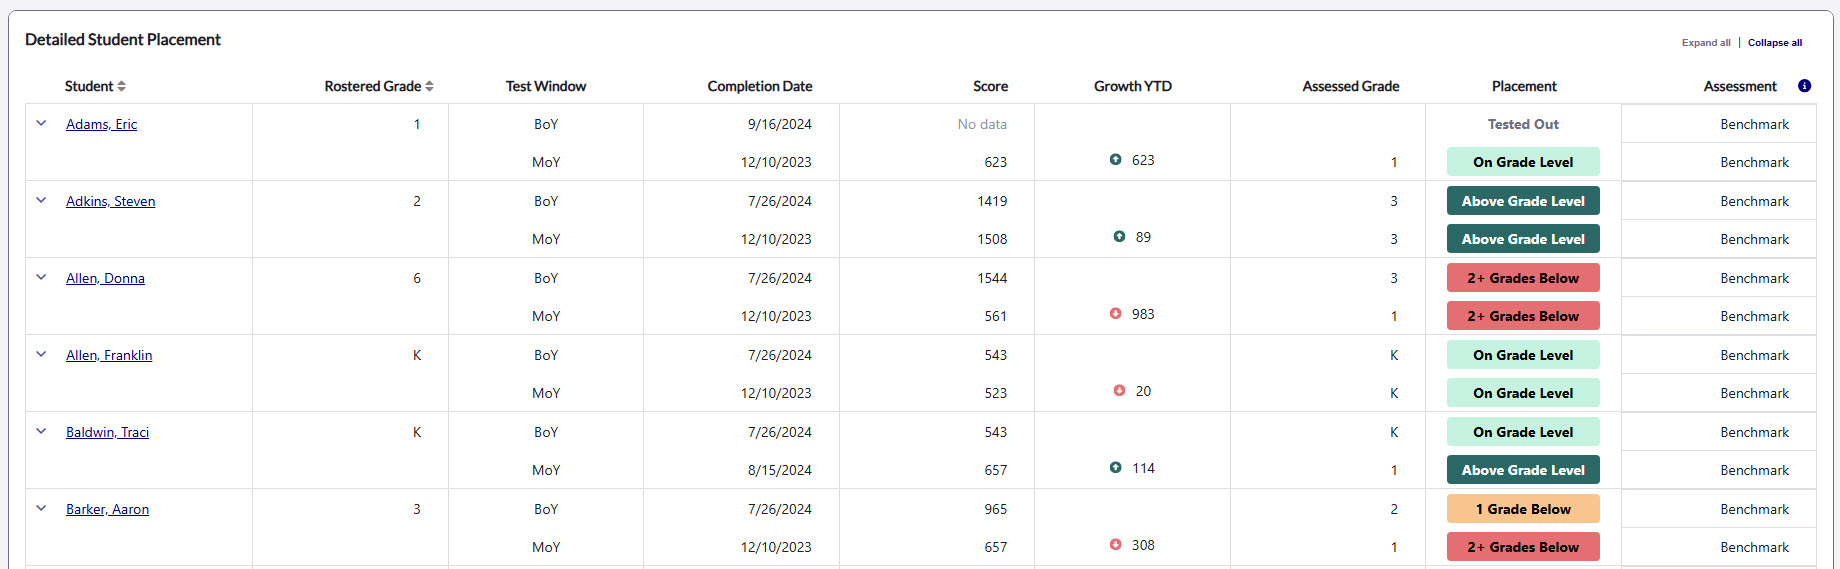
Task: Collapse Aaron Barker row chevron
Action: (41, 508)
